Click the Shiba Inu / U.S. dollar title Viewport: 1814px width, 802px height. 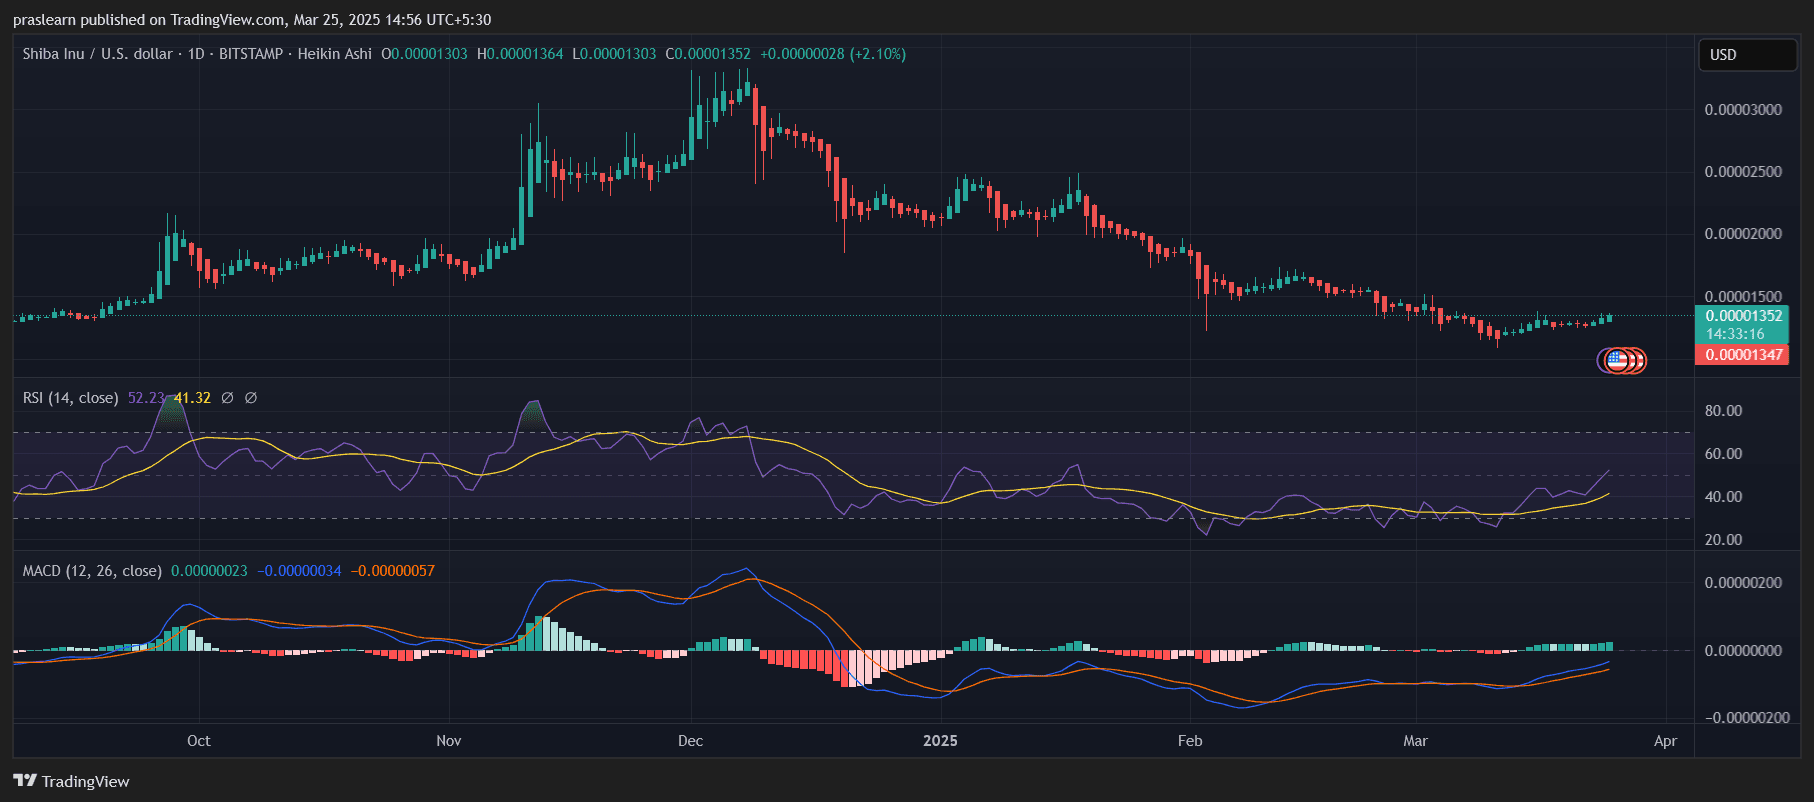coord(97,54)
